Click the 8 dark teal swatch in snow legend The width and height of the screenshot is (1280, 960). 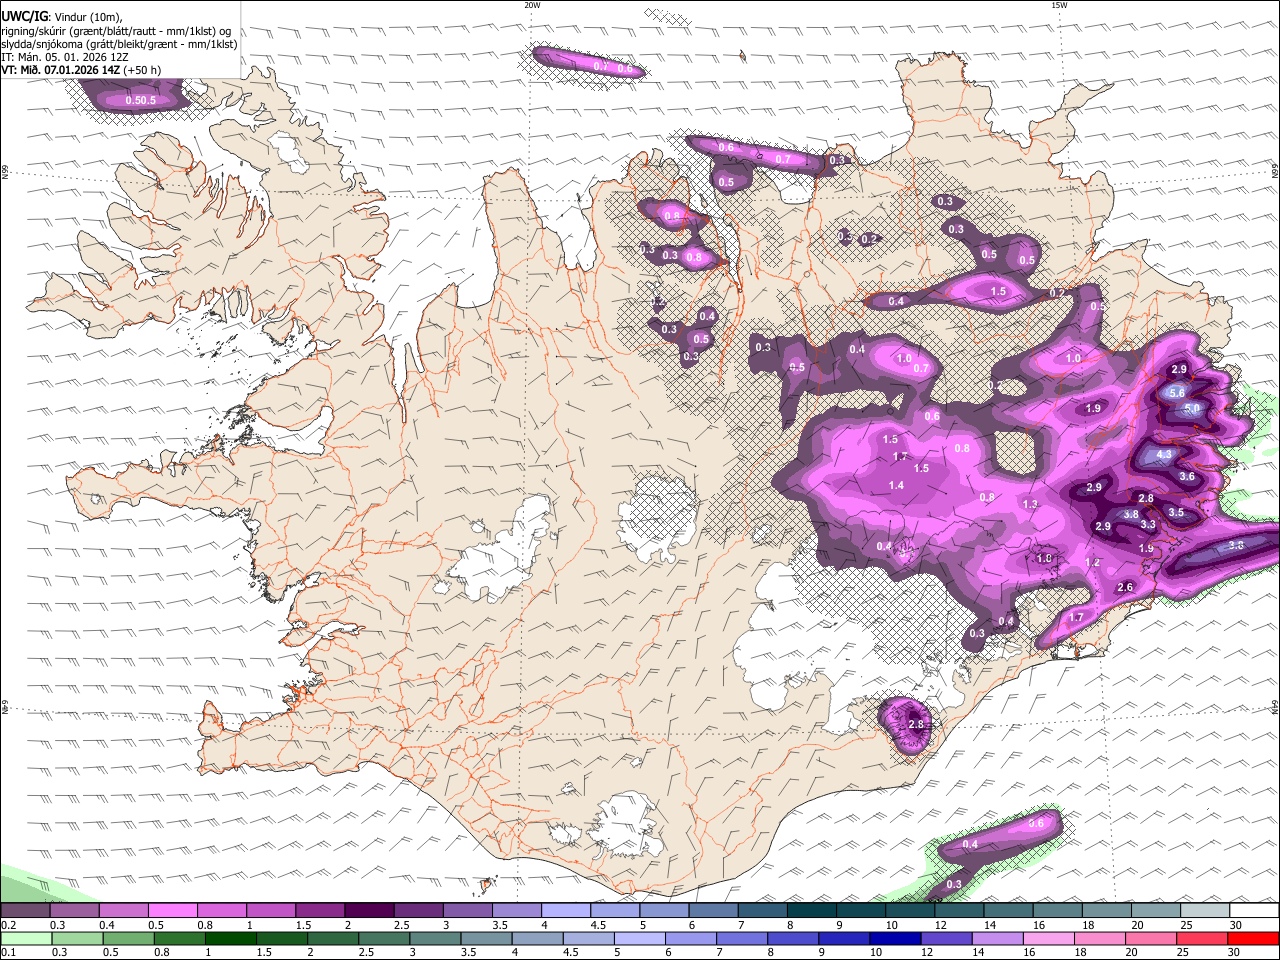point(811,911)
